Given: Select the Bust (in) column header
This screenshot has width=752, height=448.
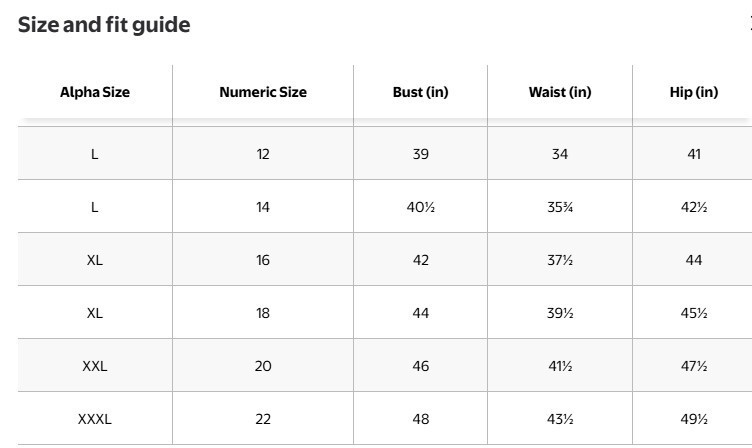Looking at the screenshot, I should pyautogui.click(x=421, y=92).
